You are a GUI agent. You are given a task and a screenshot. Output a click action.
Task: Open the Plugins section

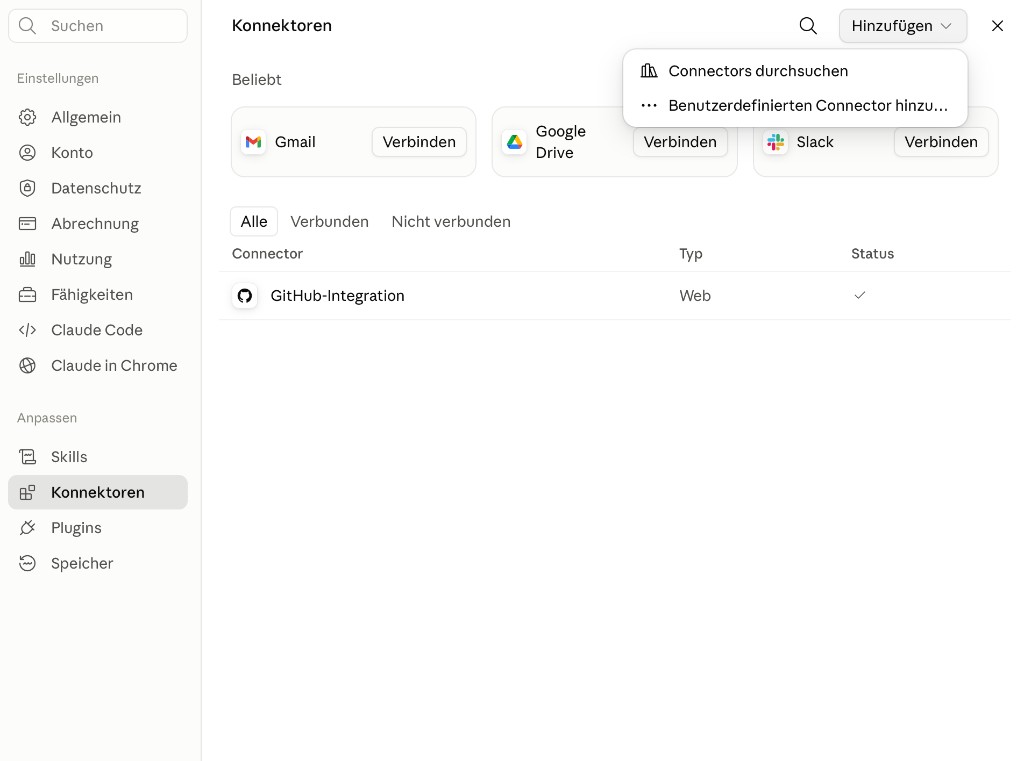98,528
